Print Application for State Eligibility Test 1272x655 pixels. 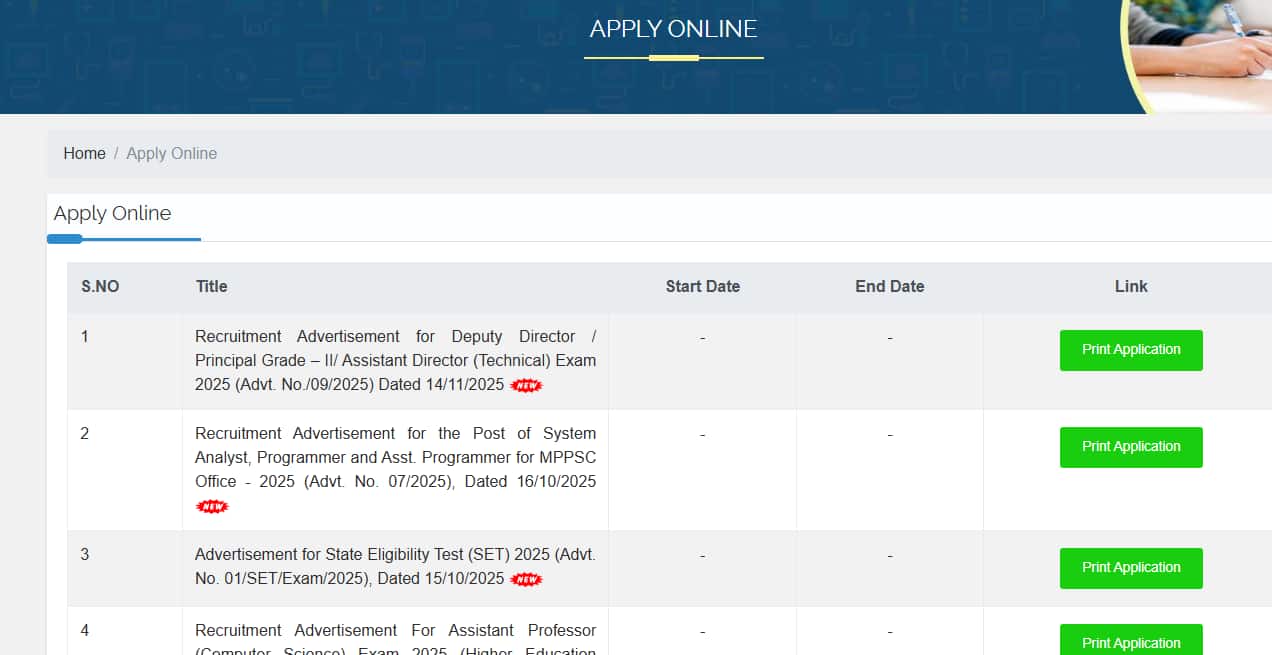pos(1130,568)
